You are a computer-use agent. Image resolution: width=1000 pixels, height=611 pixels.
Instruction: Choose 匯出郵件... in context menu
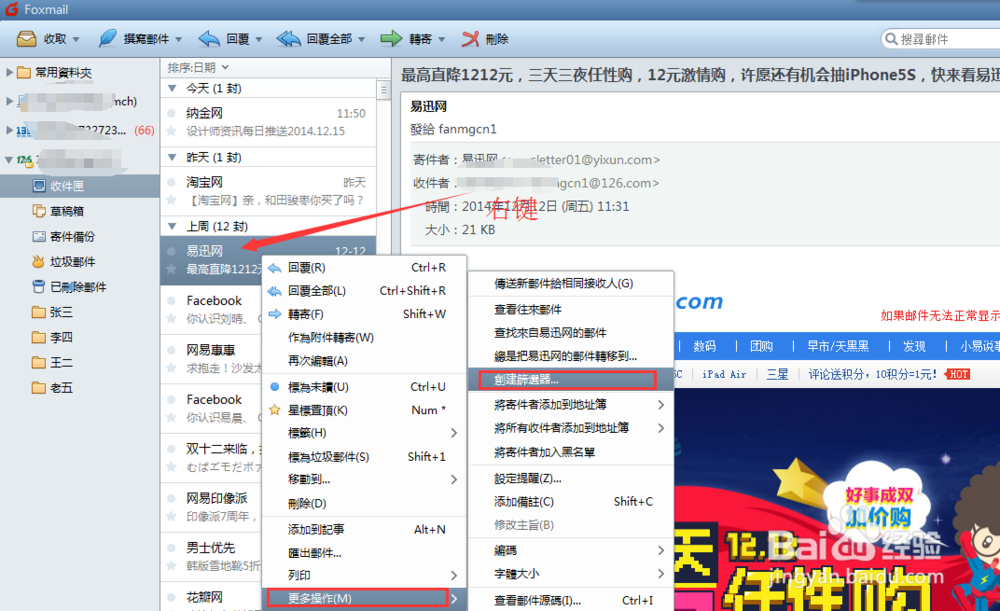[364, 553]
